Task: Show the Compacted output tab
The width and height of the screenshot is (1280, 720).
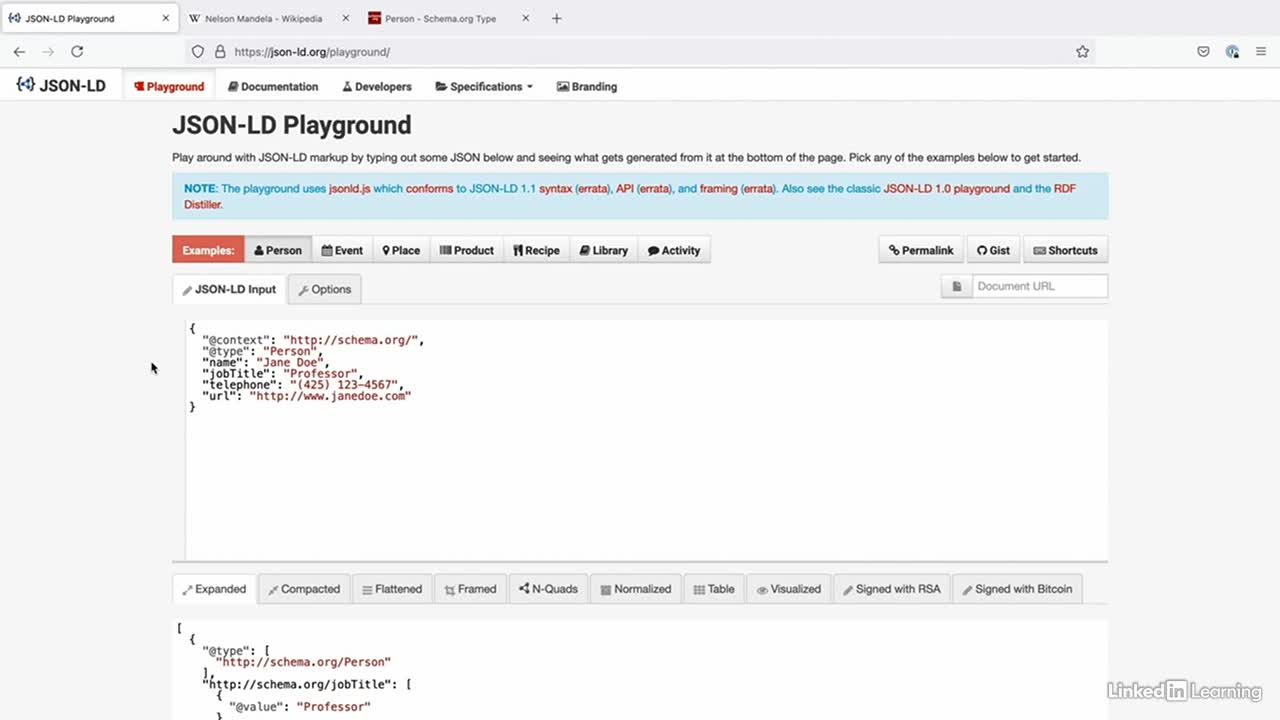Action: click(304, 589)
